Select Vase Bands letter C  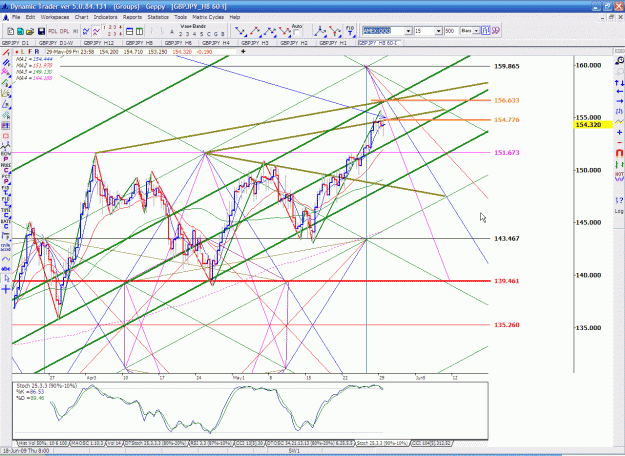[x=208, y=34]
